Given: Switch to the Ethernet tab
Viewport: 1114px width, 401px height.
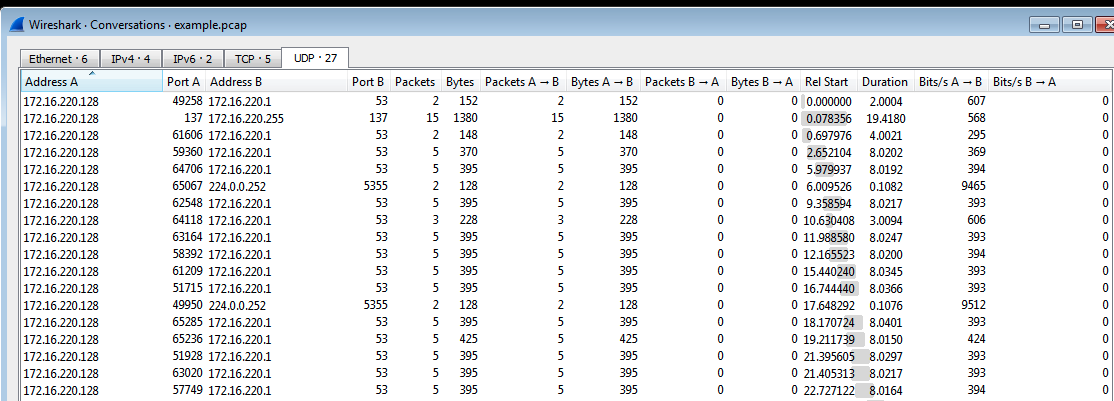Looking at the screenshot, I should click(58, 59).
